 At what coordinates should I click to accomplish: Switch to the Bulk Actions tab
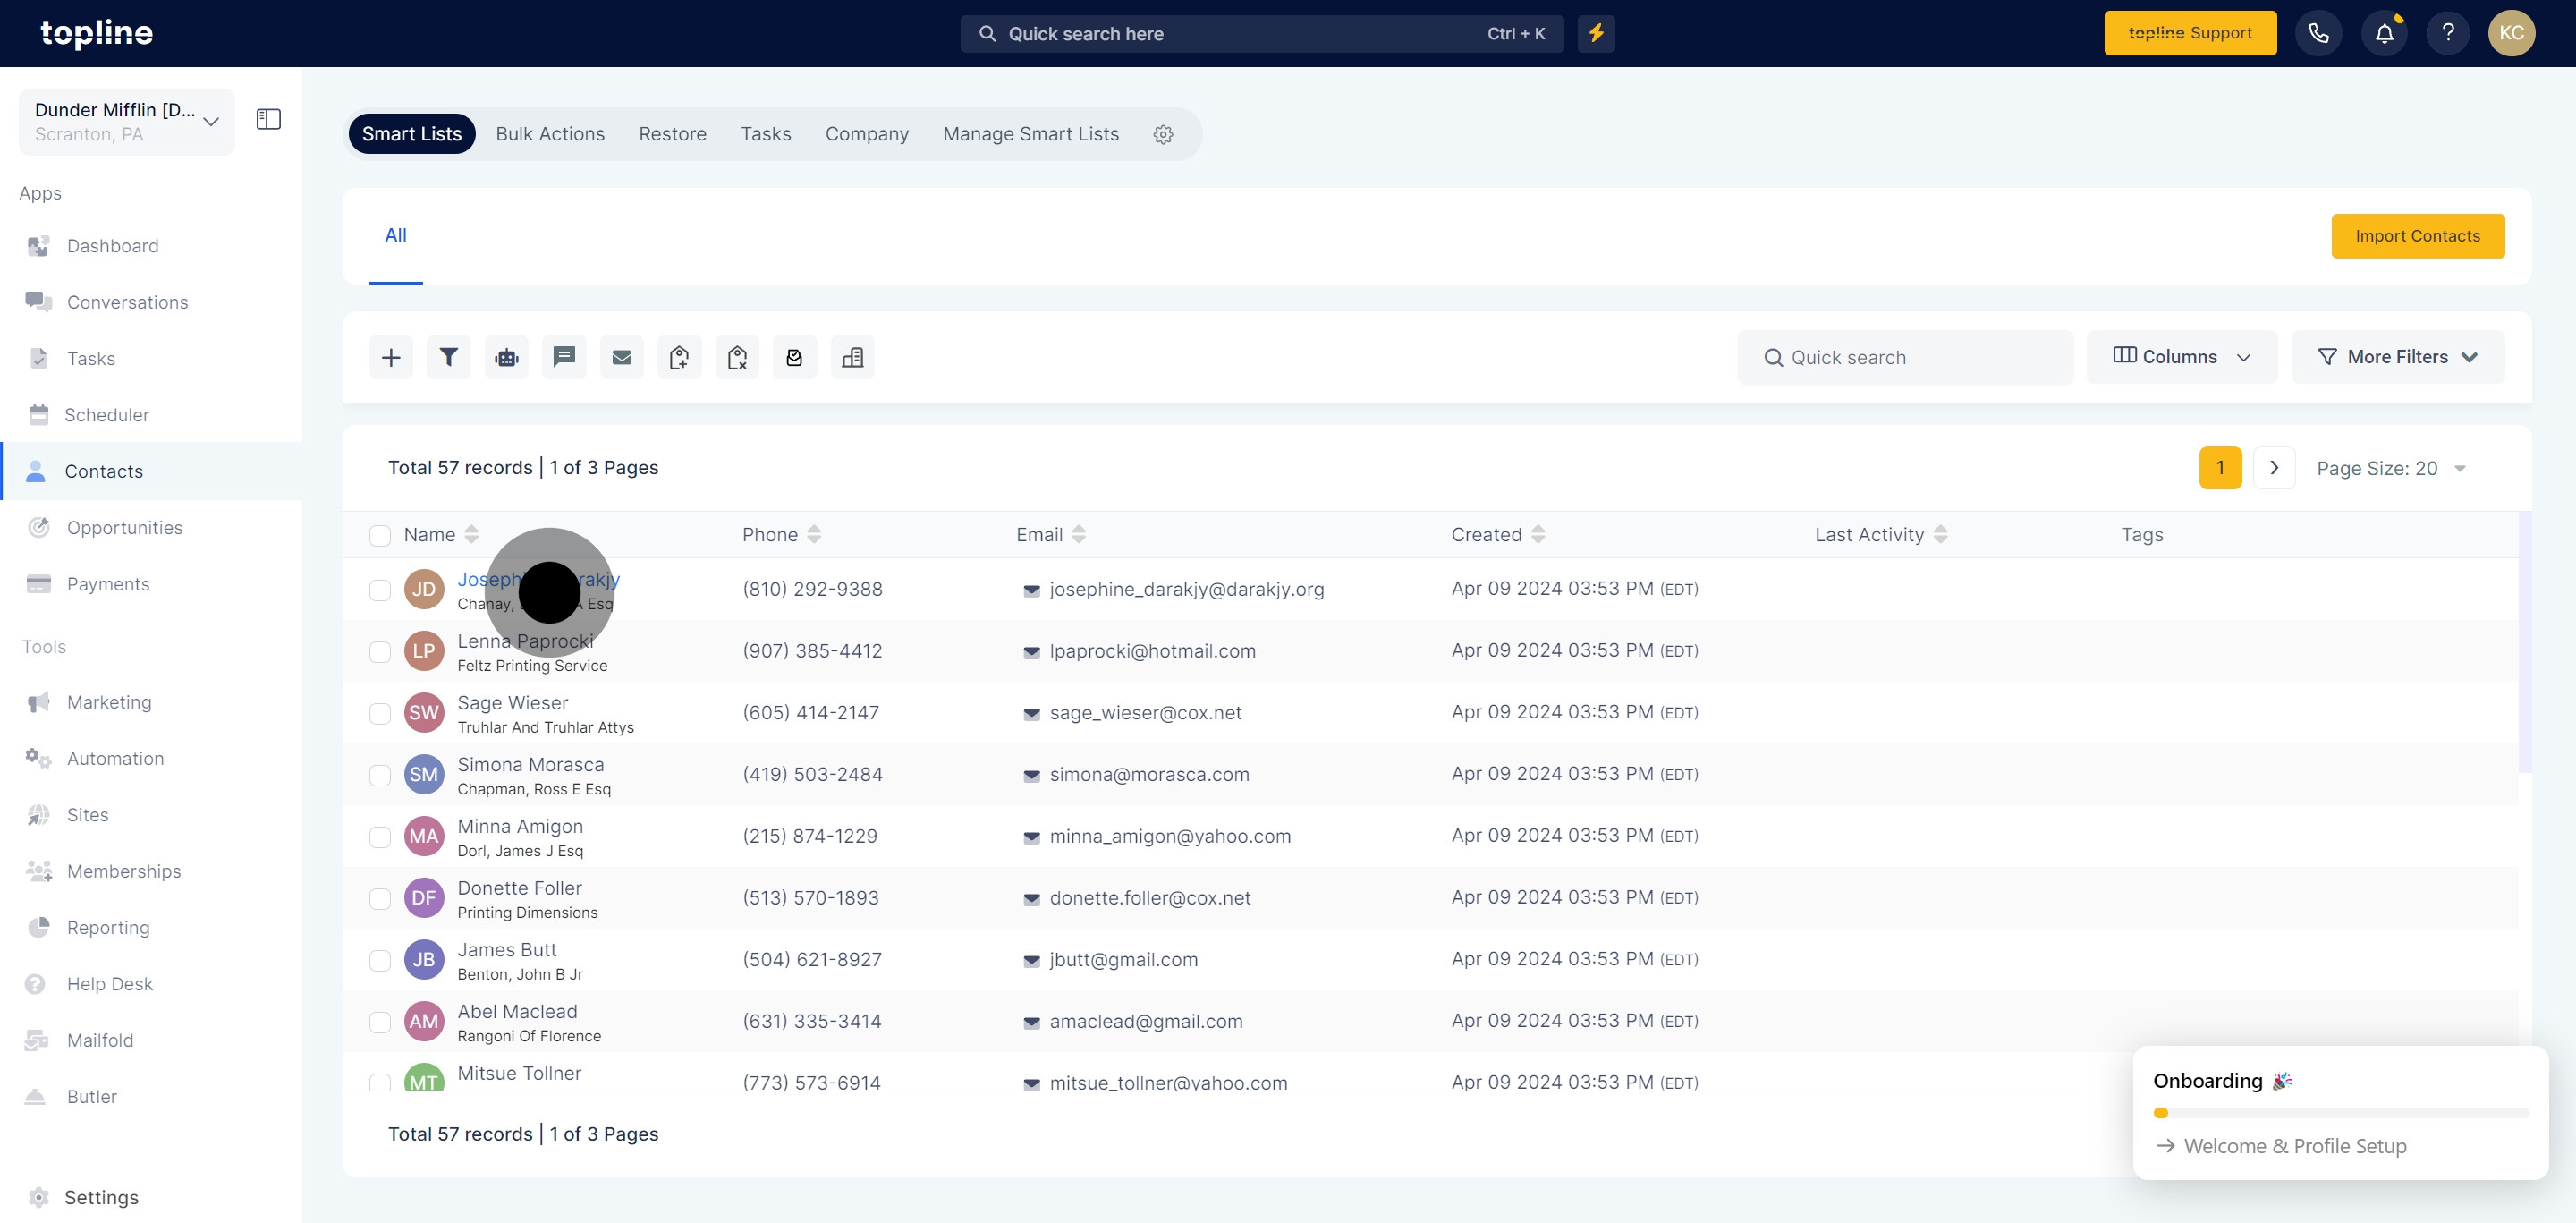pyautogui.click(x=550, y=134)
